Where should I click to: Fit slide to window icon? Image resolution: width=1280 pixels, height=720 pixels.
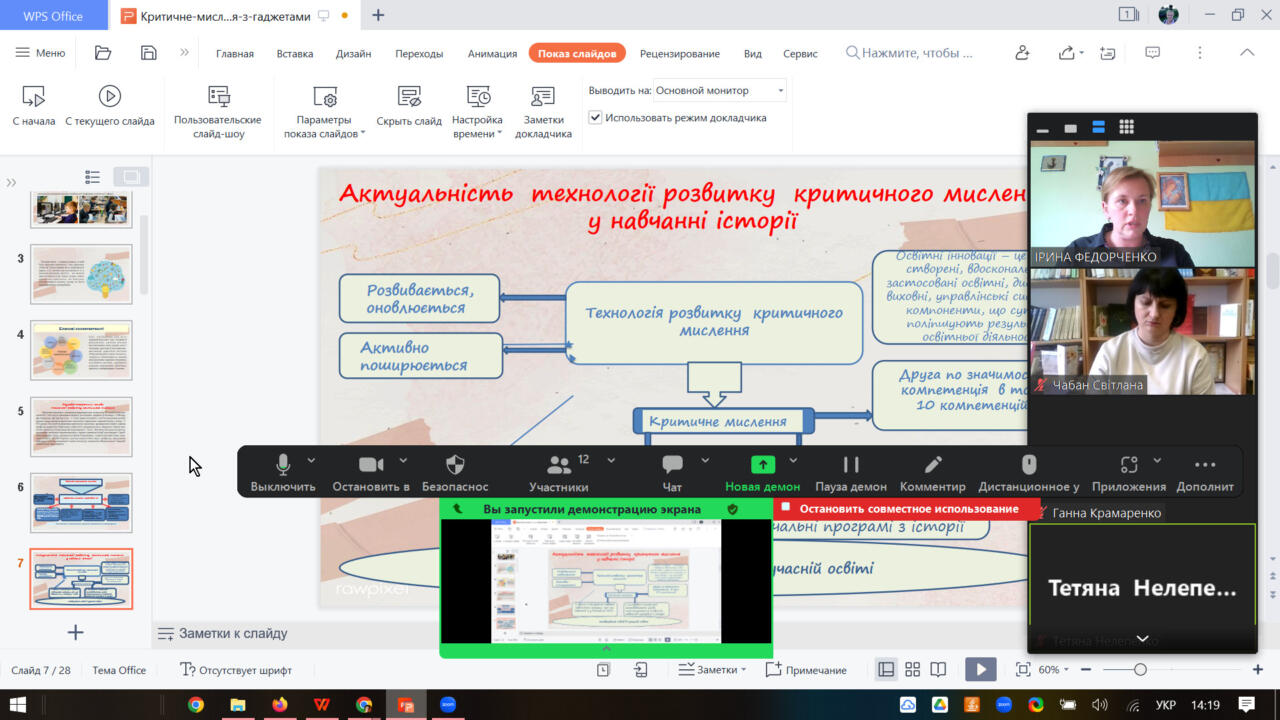[1023, 670]
